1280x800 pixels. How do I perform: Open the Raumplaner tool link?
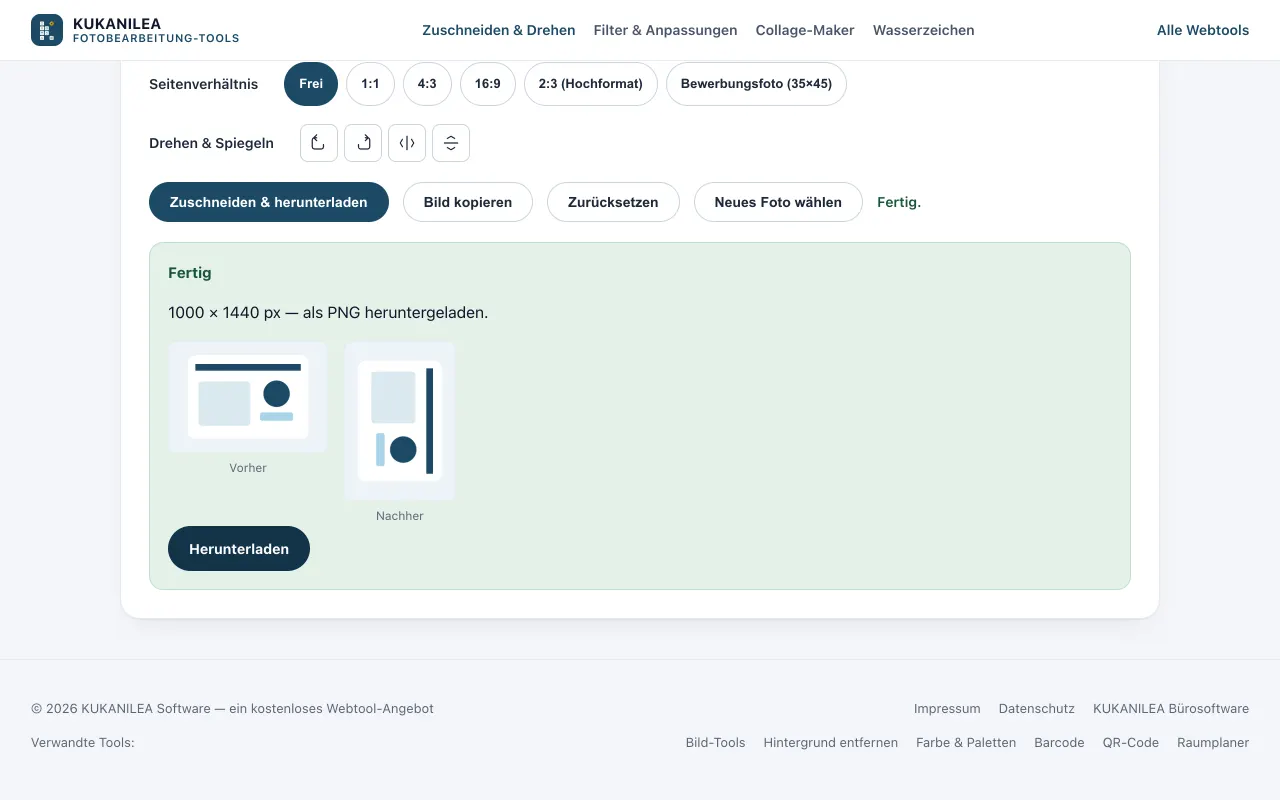1213,743
